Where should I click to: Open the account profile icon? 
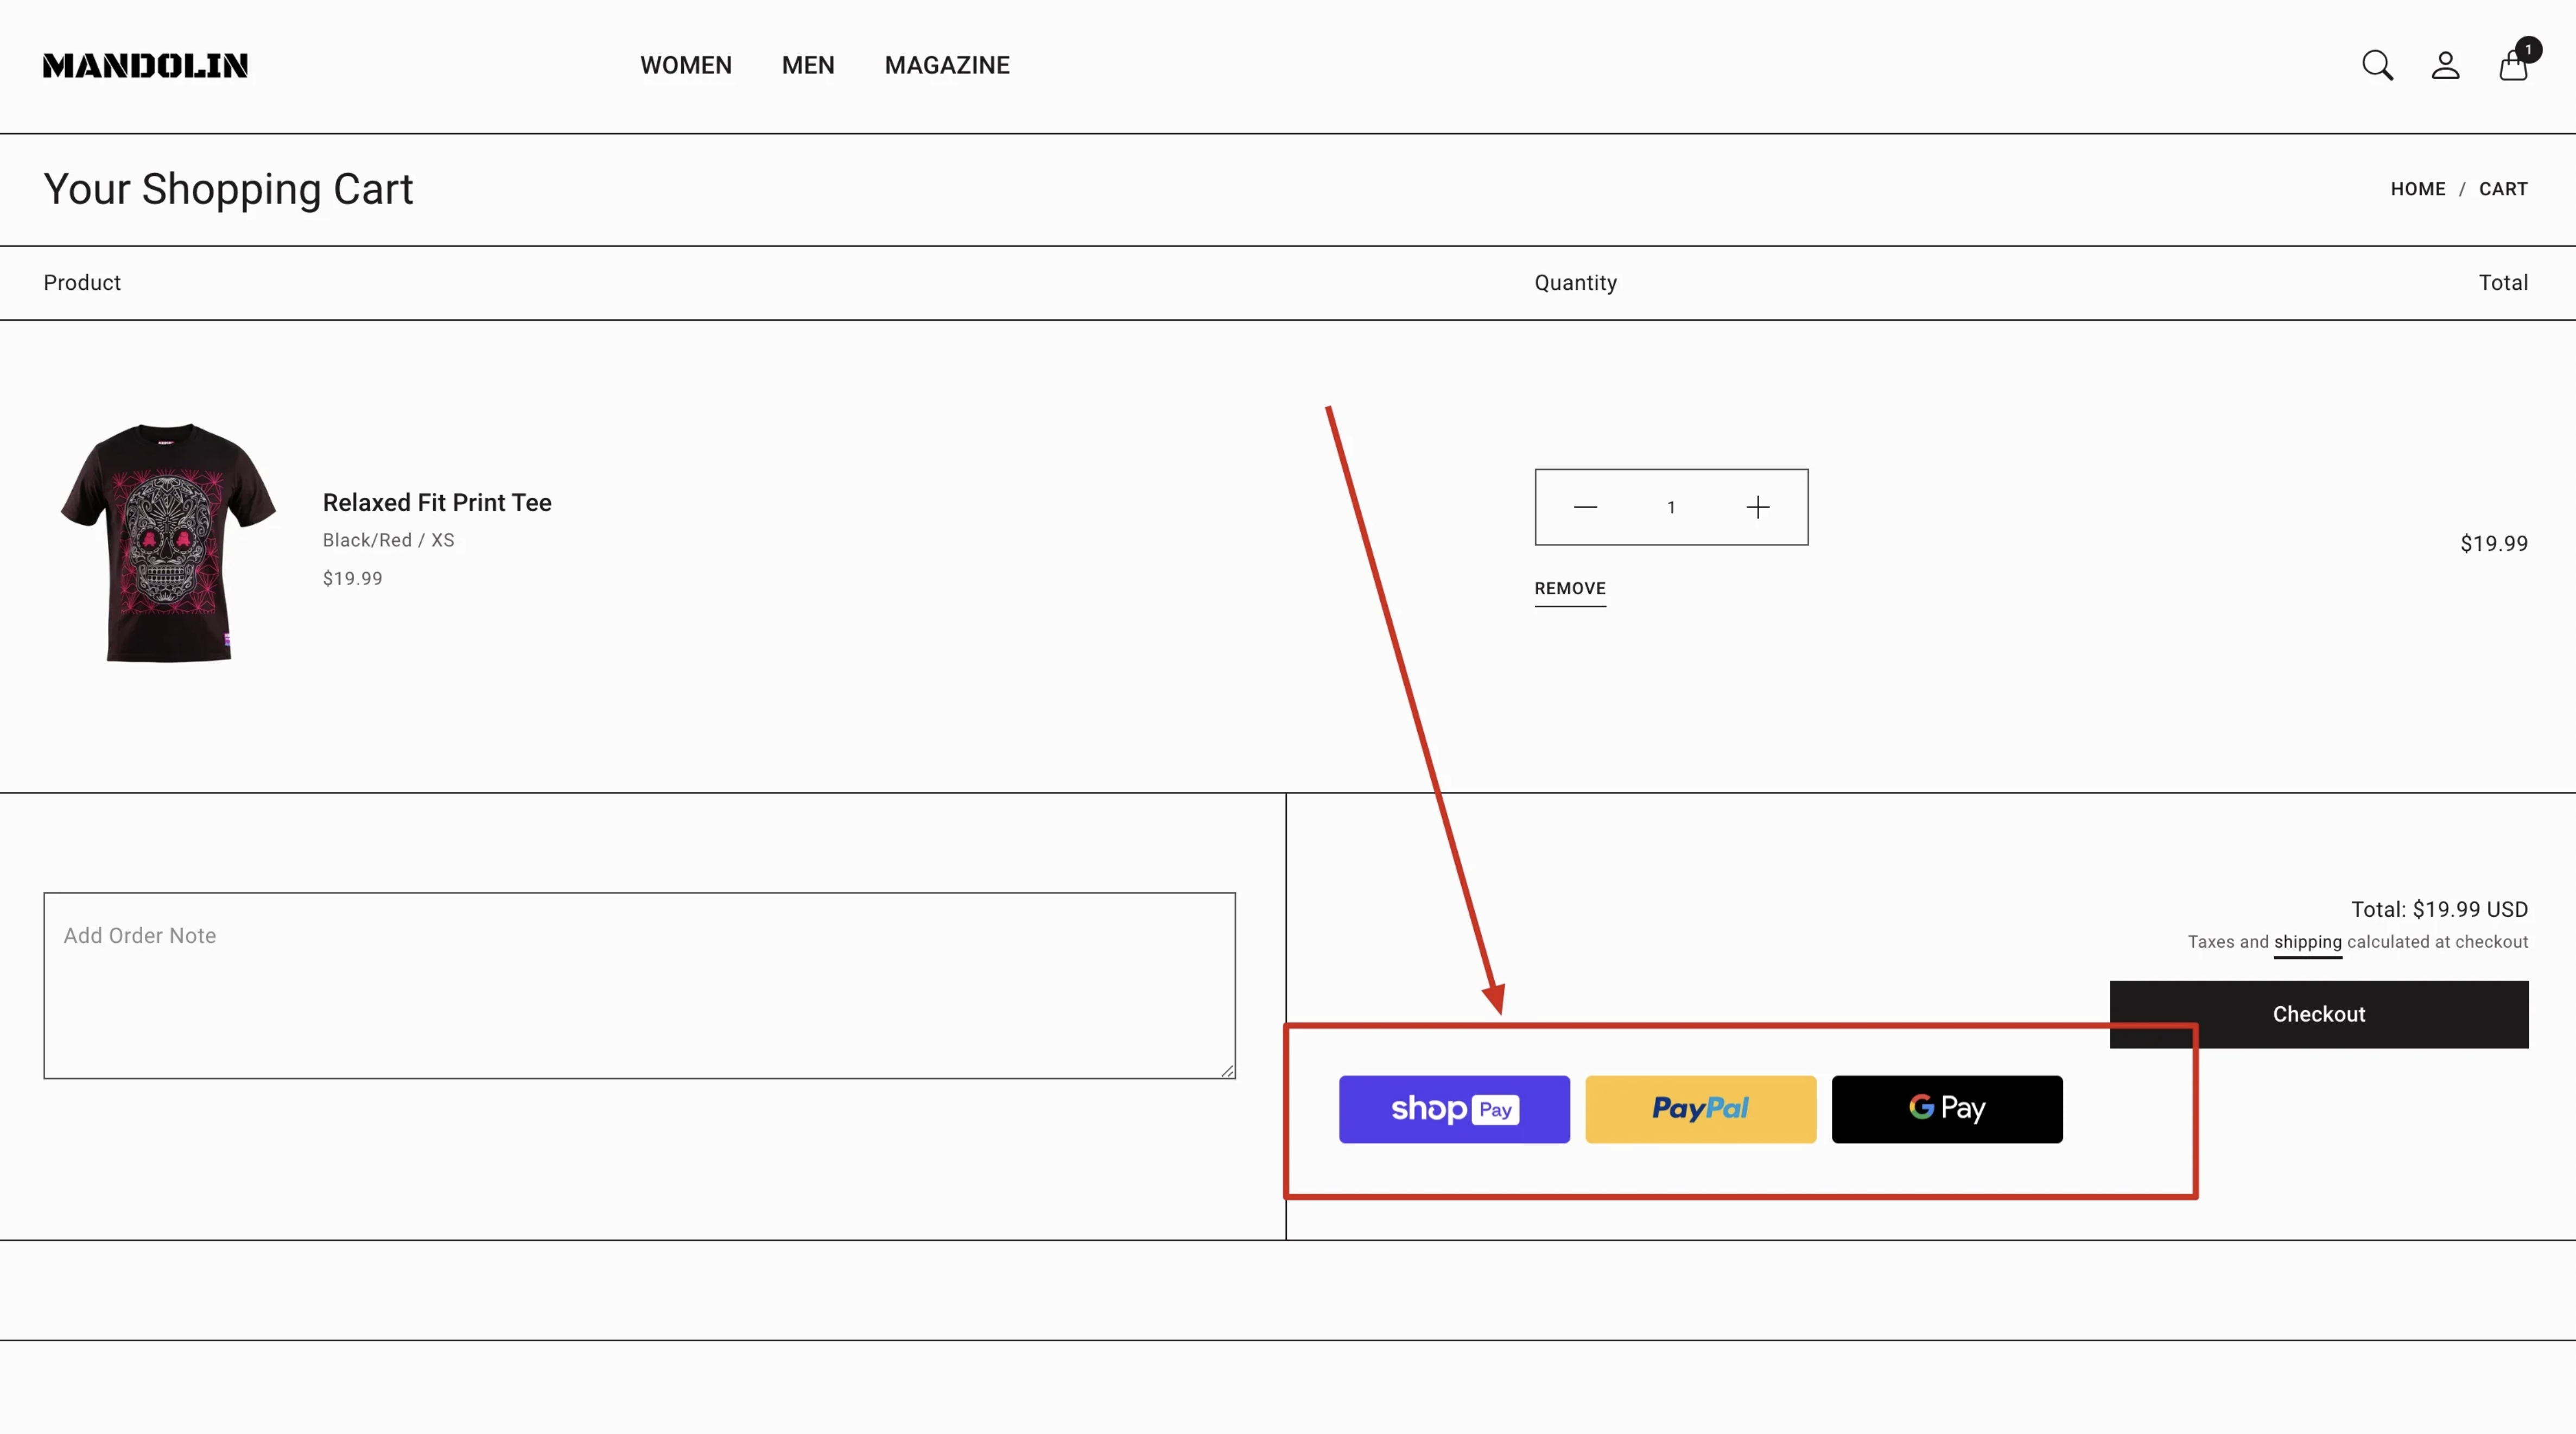[x=2445, y=66]
